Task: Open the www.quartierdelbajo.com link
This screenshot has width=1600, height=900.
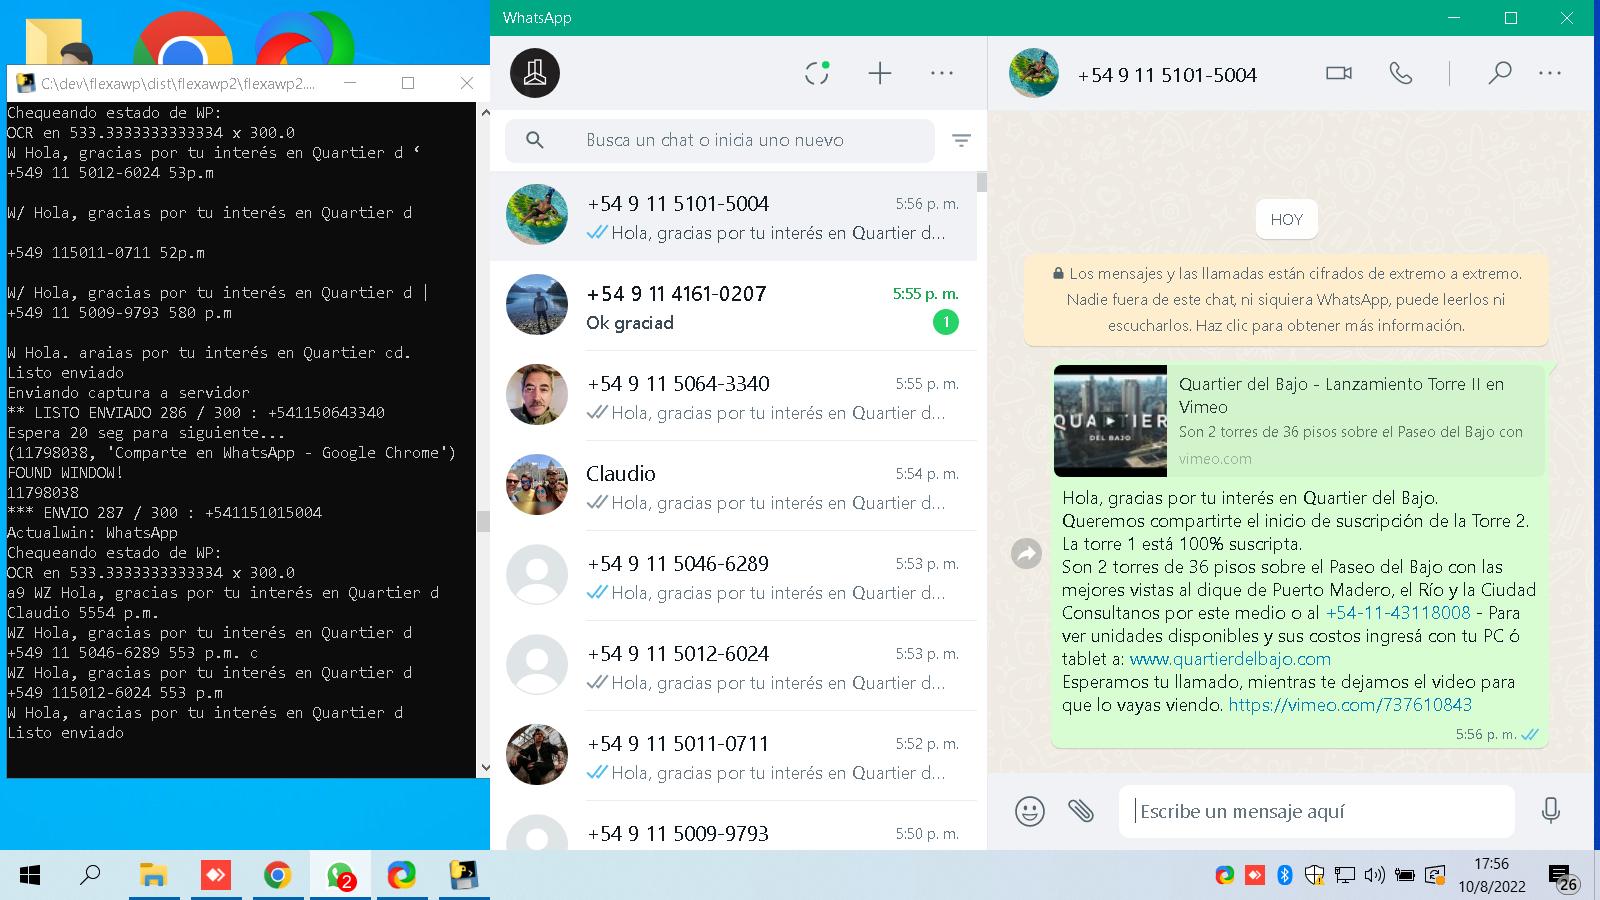Action: 1230,659
